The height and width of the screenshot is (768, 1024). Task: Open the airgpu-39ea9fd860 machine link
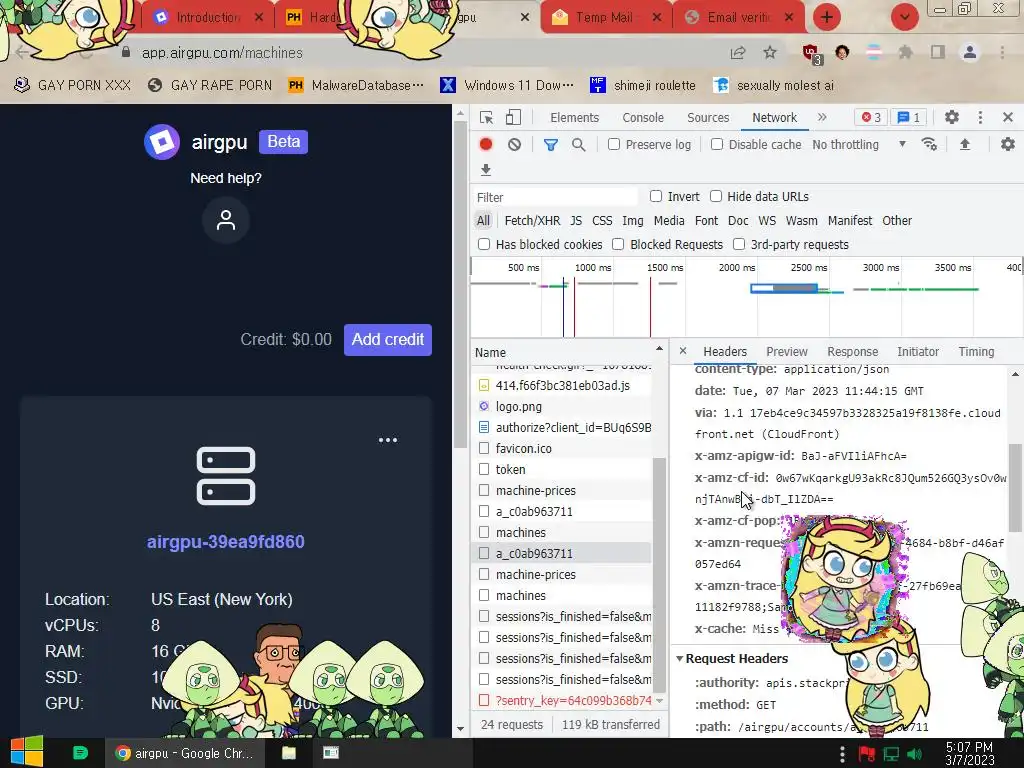pos(225,541)
